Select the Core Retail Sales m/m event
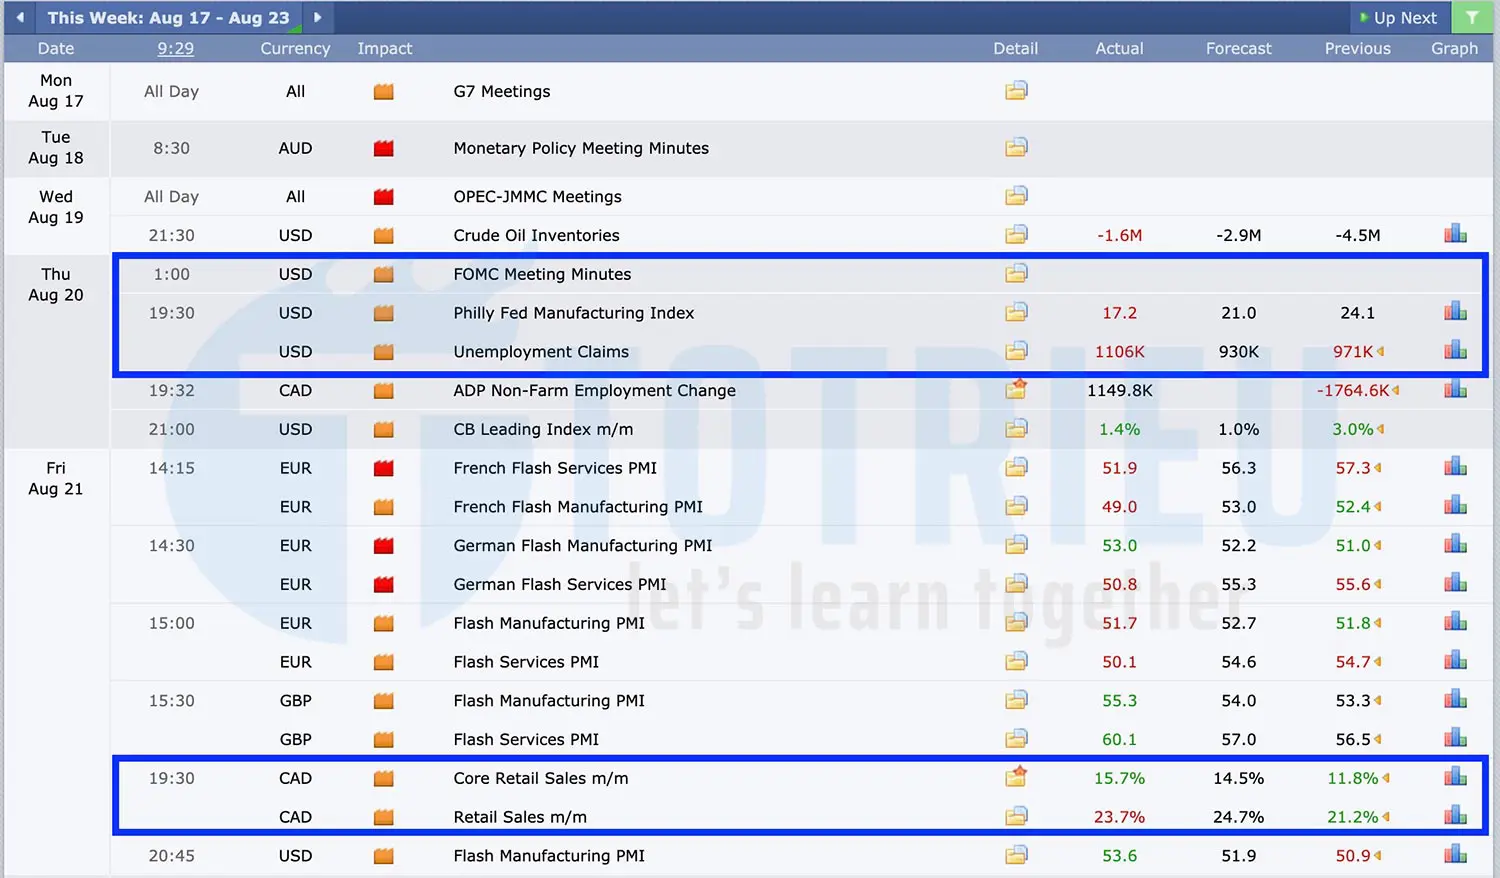Viewport: 1500px width, 878px height. coord(541,778)
